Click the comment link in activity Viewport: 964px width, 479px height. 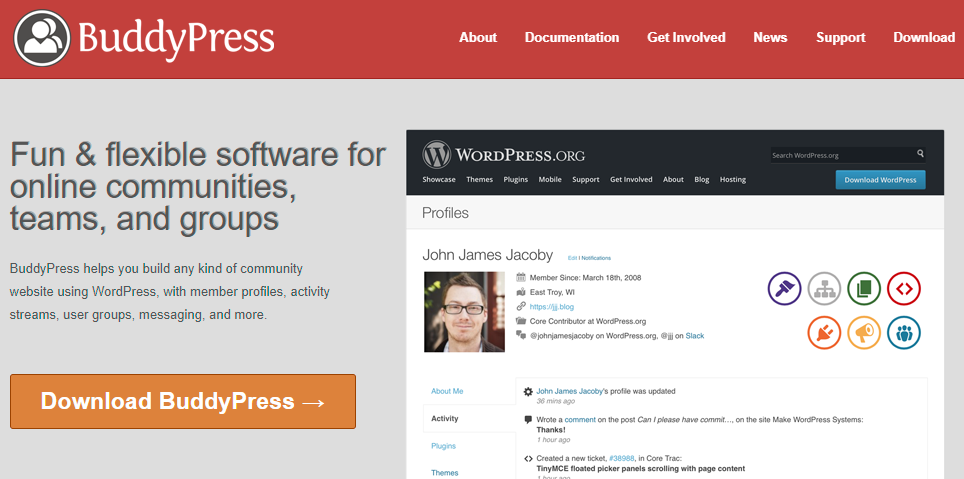pos(580,419)
